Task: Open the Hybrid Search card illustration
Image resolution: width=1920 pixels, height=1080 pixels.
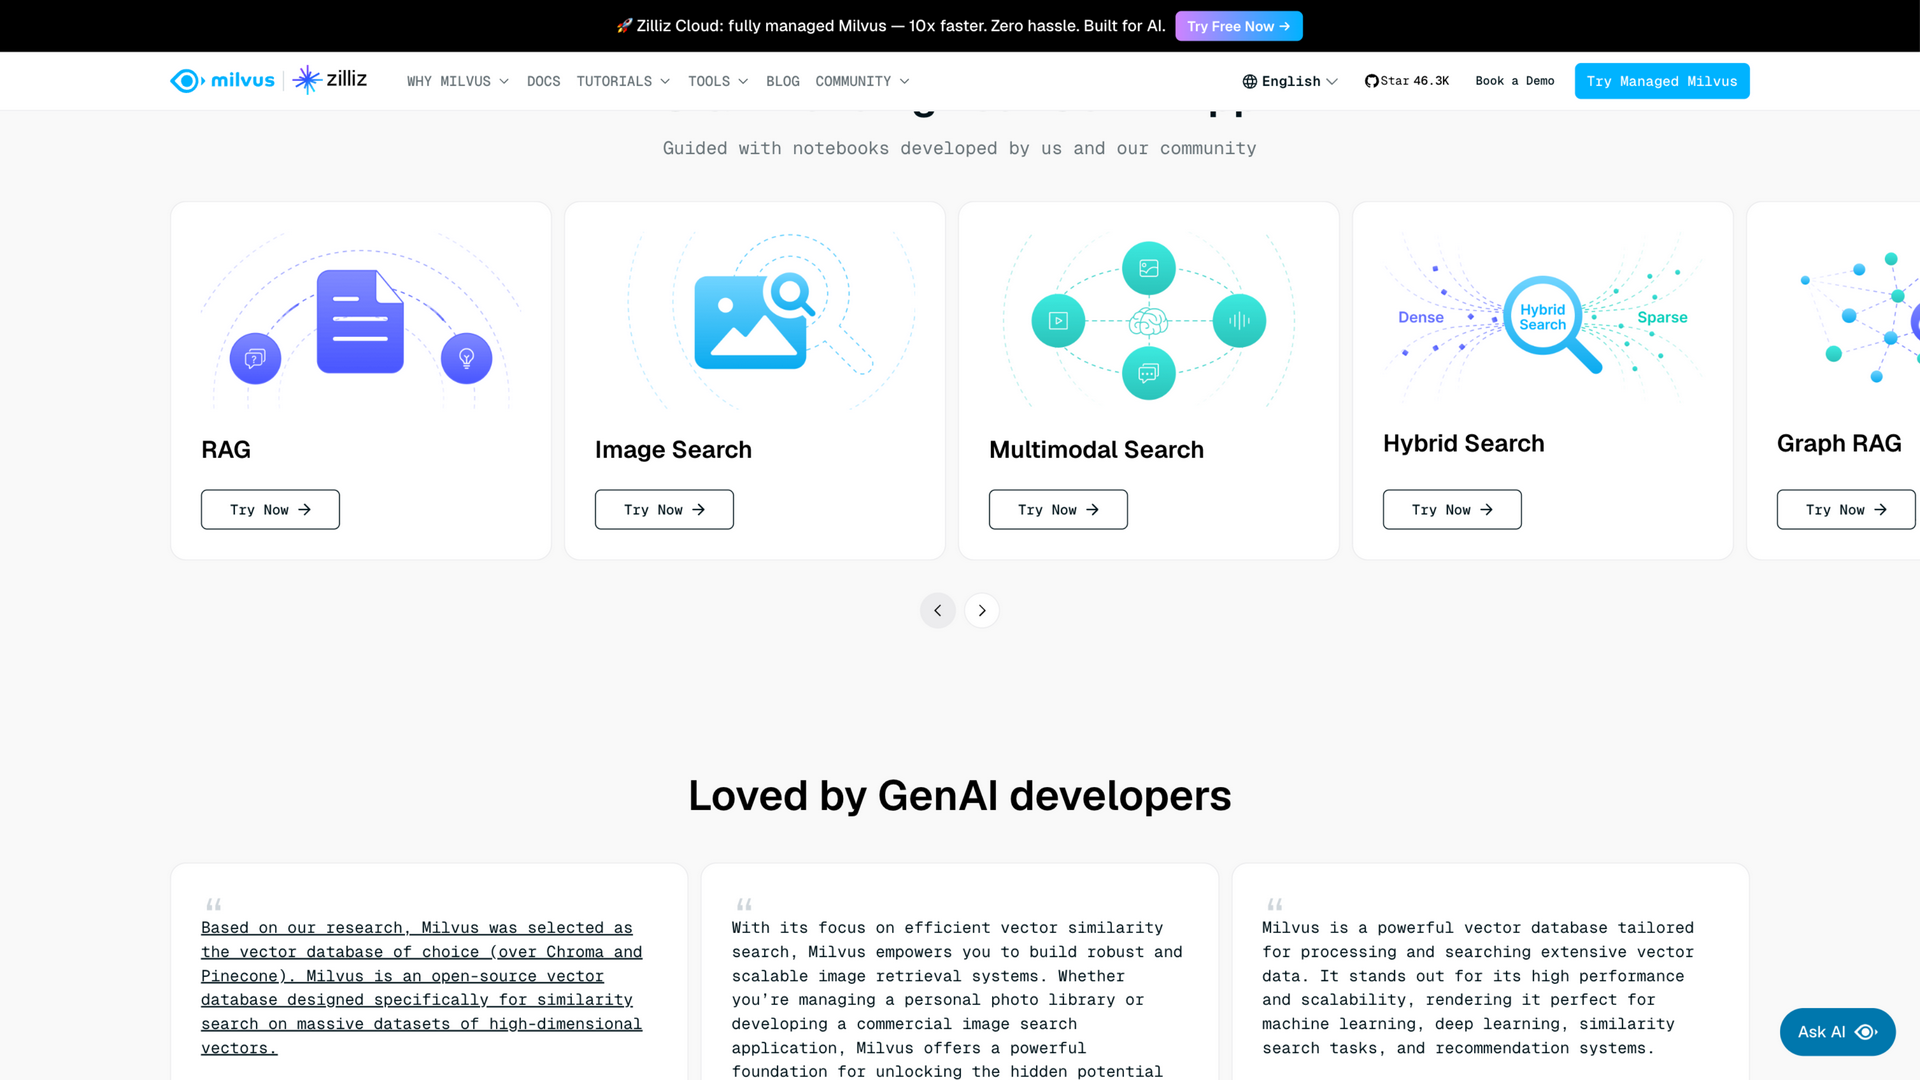Action: tap(1543, 318)
